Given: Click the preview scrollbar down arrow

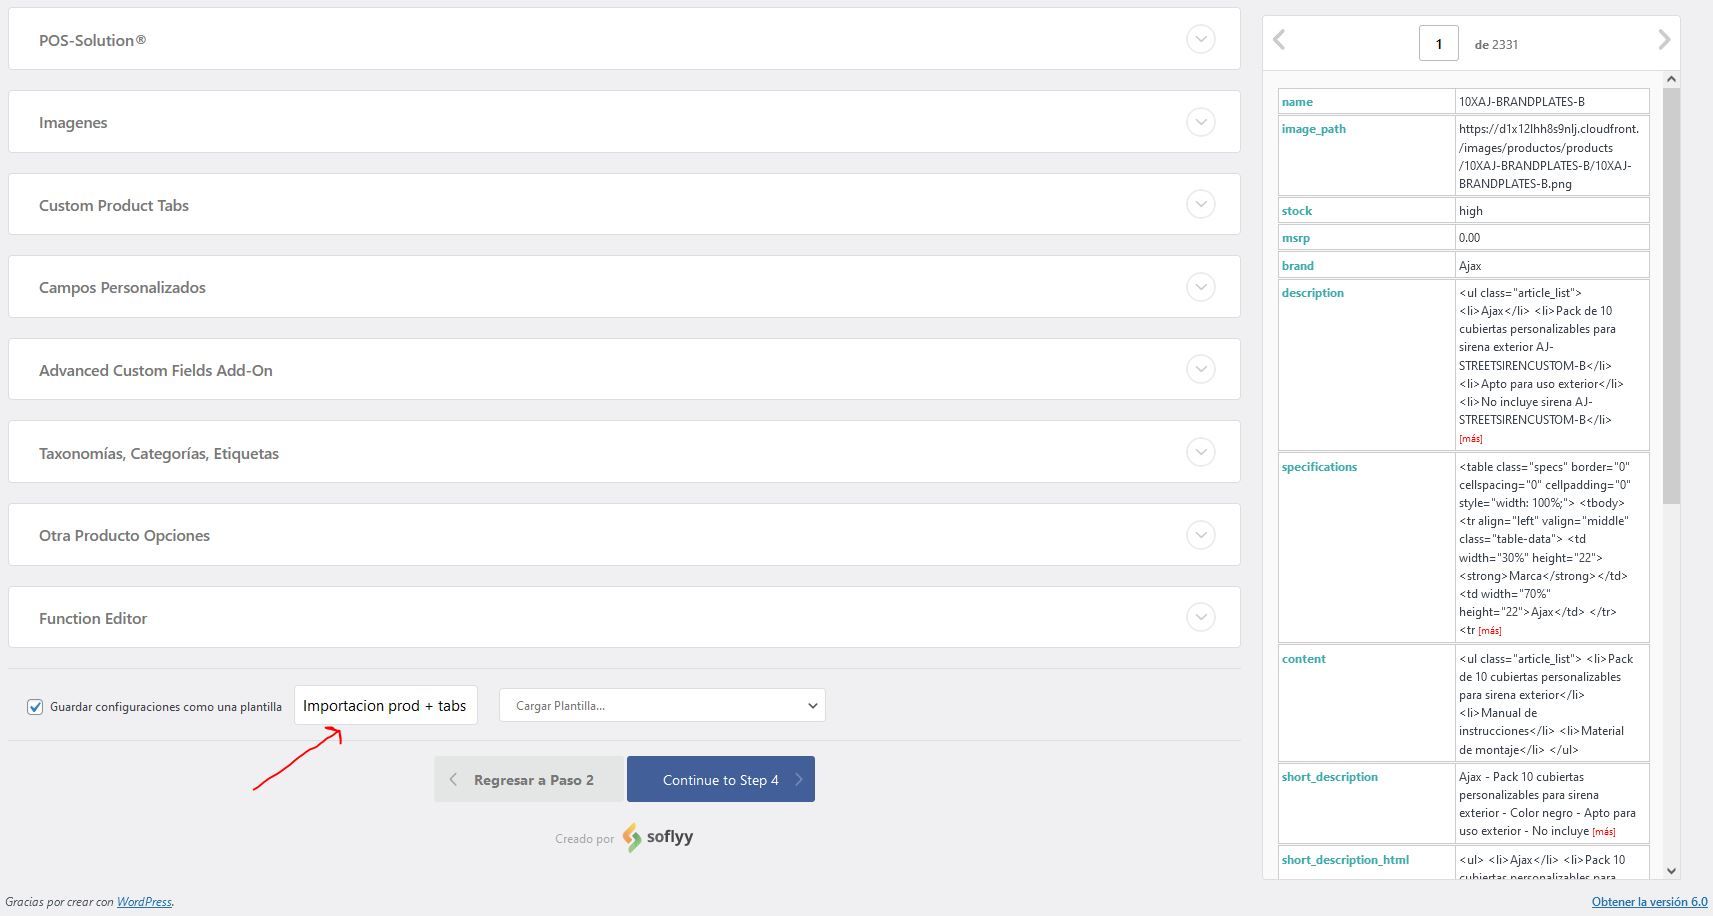Looking at the screenshot, I should pyautogui.click(x=1671, y=871).
